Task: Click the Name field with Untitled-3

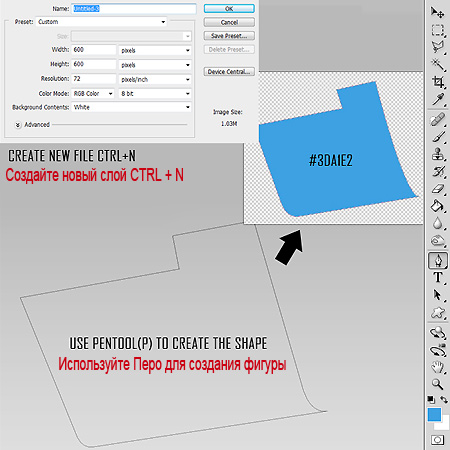Action: [134, 9]
